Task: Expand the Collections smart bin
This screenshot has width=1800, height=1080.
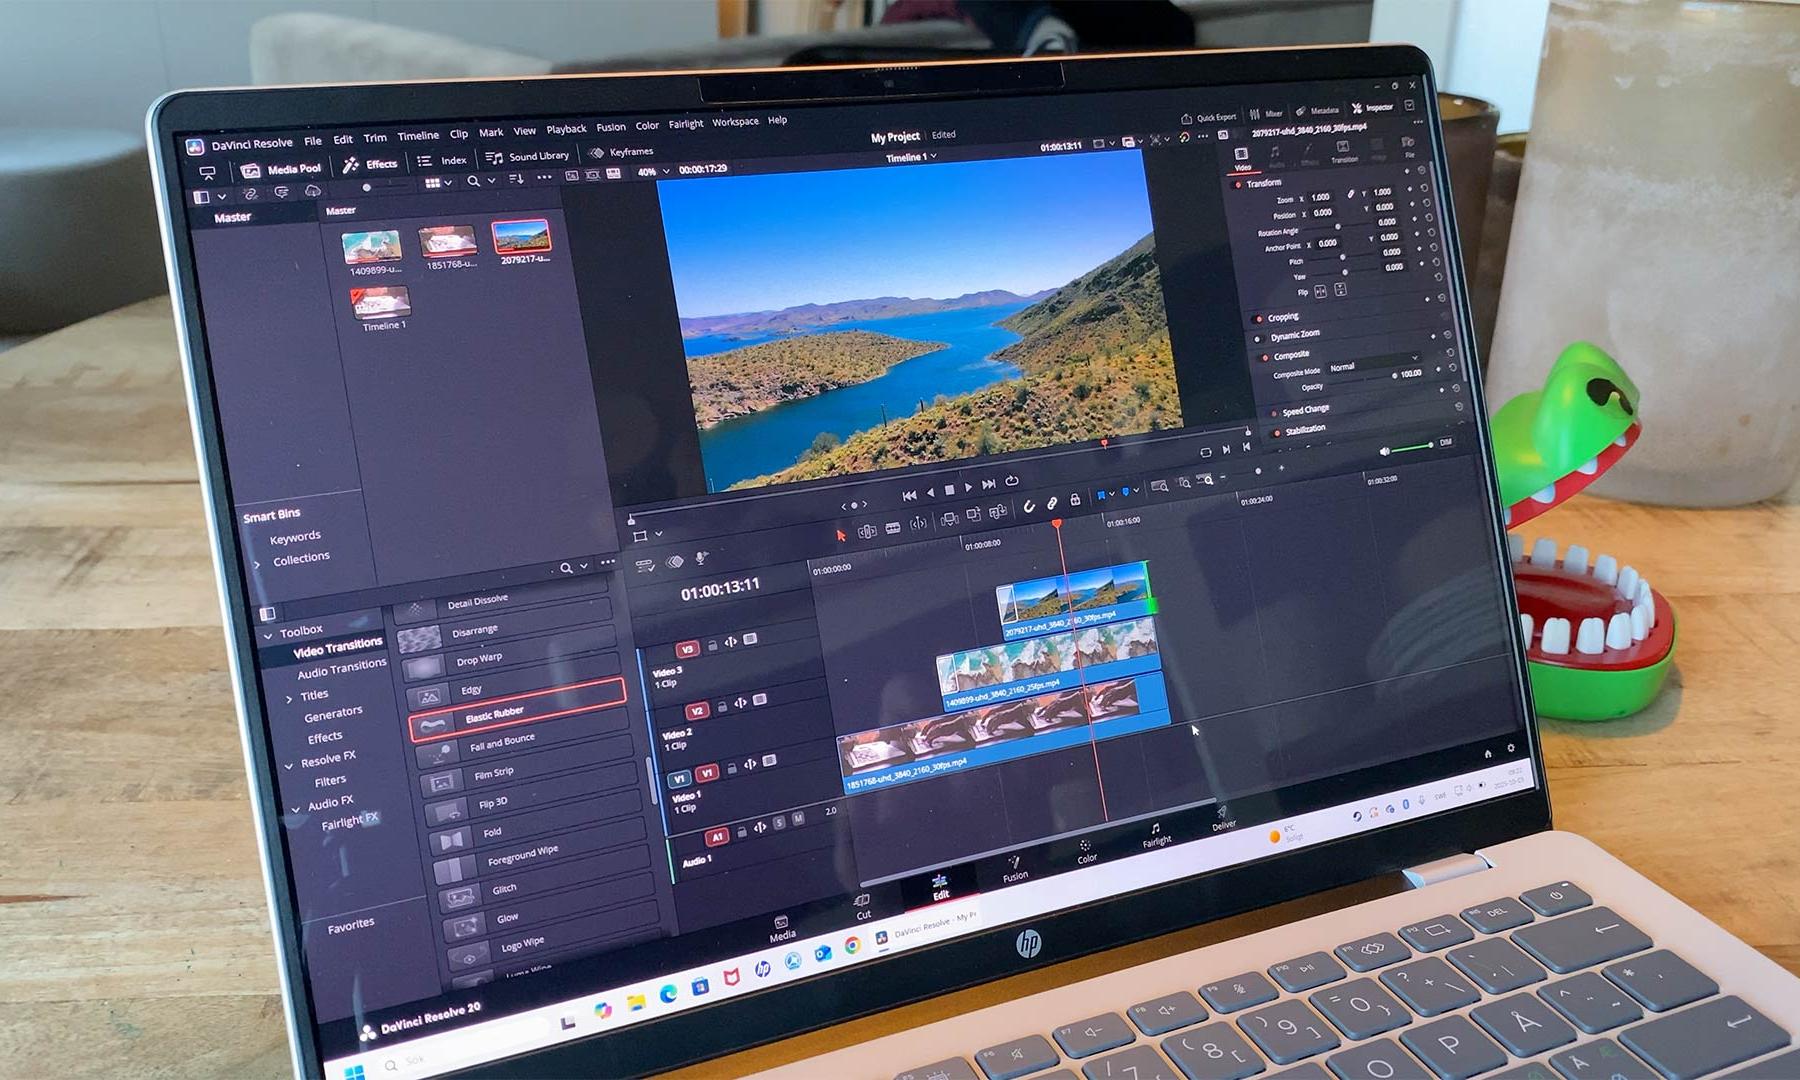Action: point(257,564)
